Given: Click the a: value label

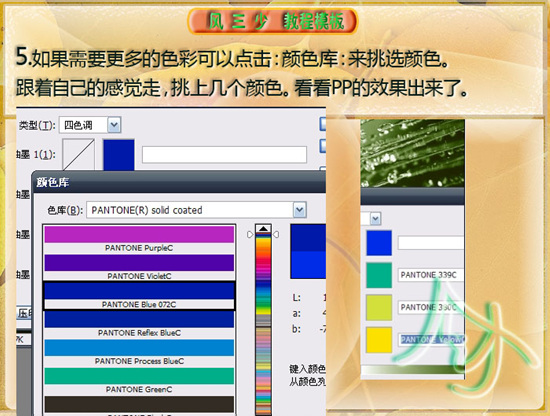Looking at the screenshot, I should point(296,313).
